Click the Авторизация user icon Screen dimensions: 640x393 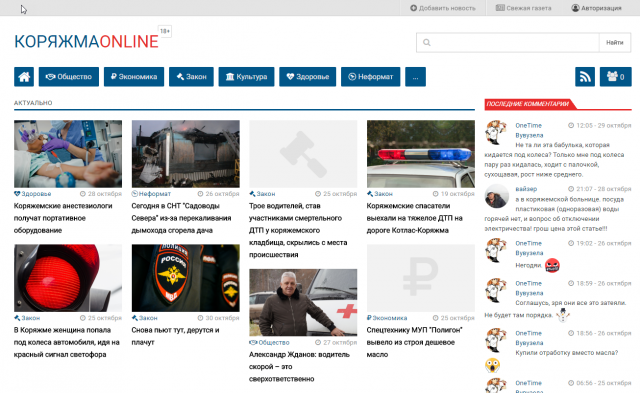pos(575,8)
